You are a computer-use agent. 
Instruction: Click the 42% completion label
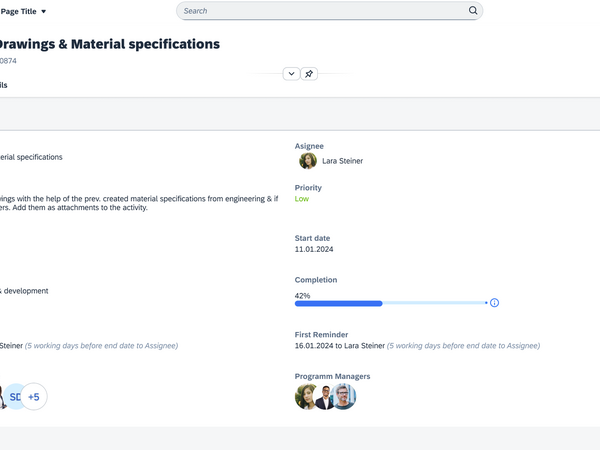pyautogui.click(x=302, y=296)
